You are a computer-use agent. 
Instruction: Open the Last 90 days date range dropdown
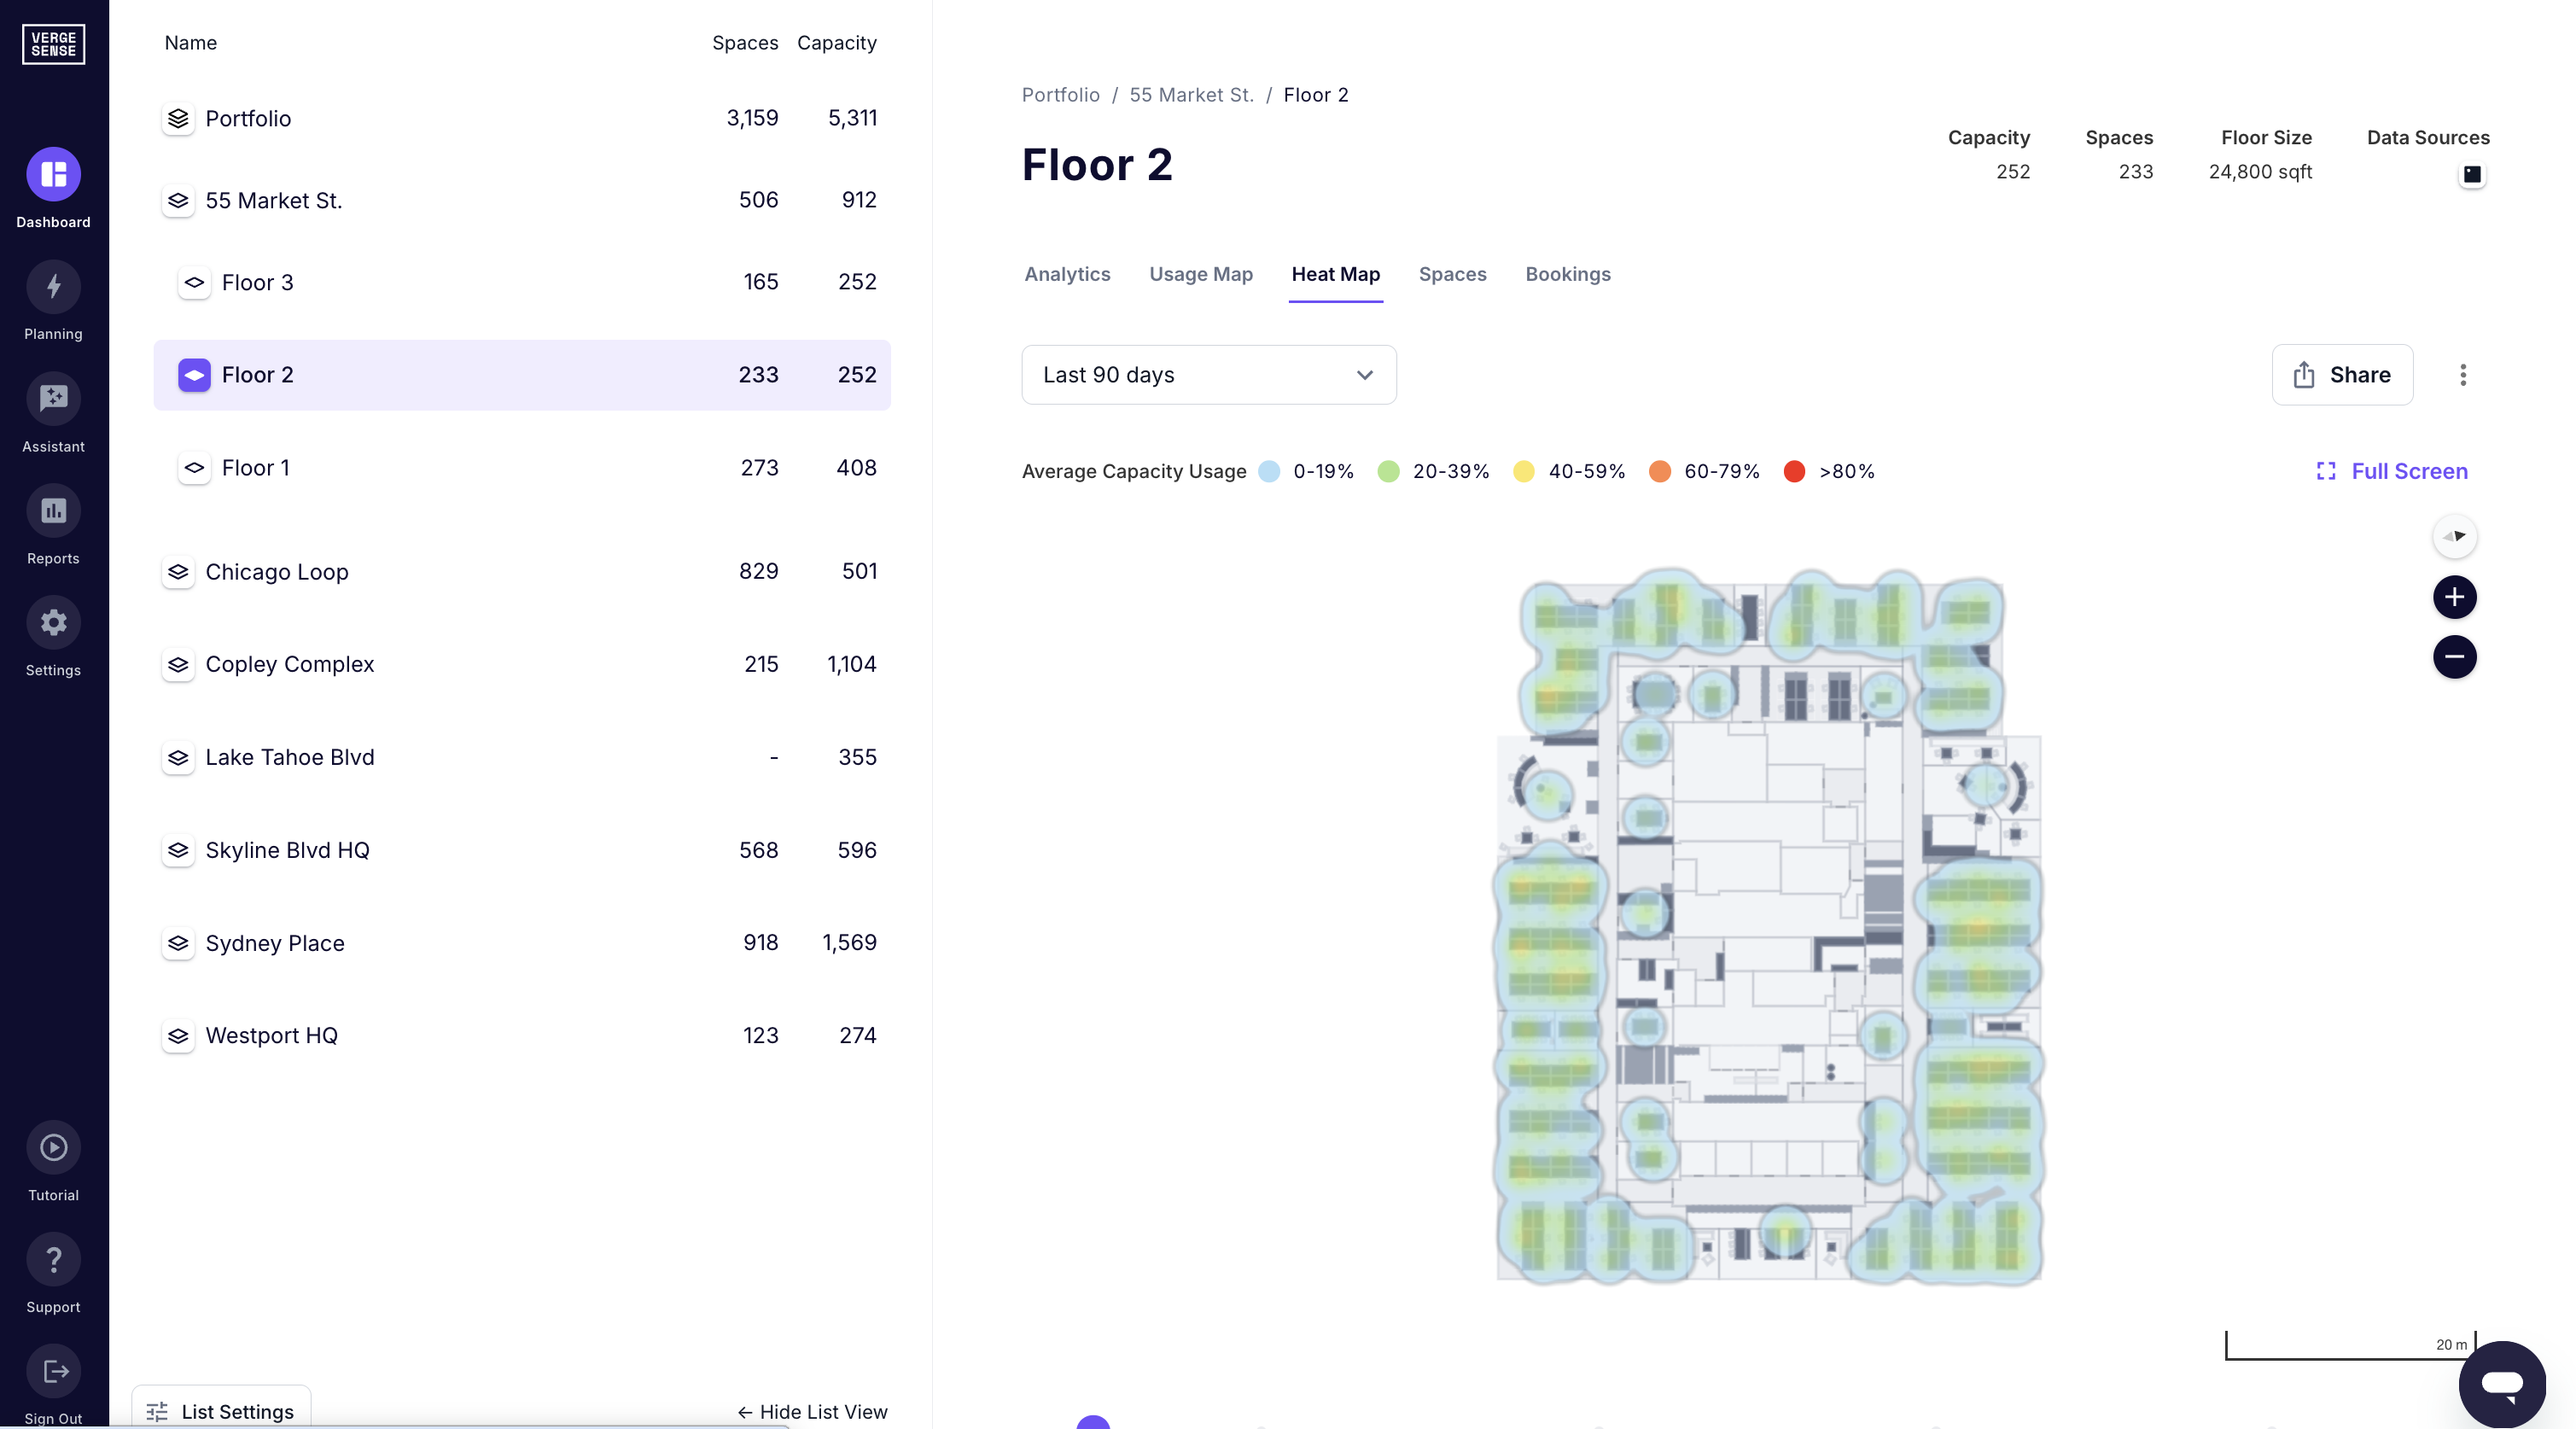pyautogui.click(x=1208, y=375)
